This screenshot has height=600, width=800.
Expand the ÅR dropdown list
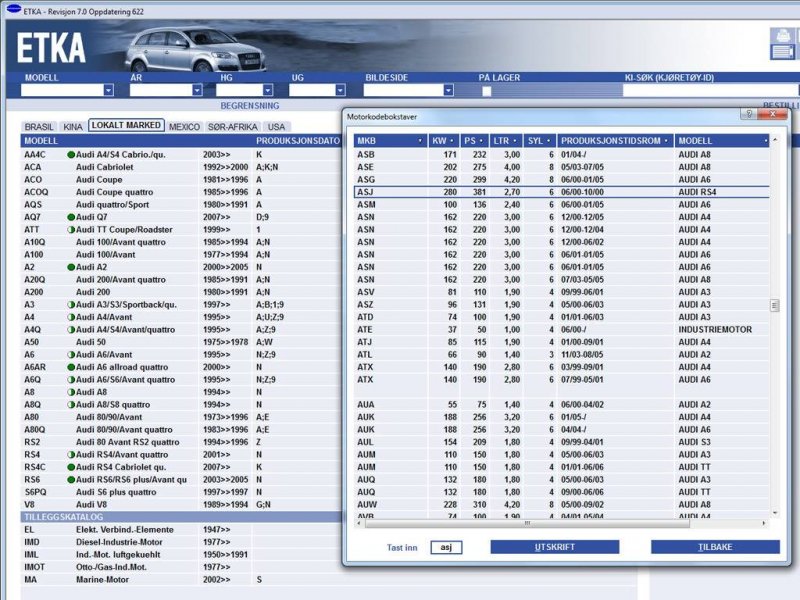198,90
